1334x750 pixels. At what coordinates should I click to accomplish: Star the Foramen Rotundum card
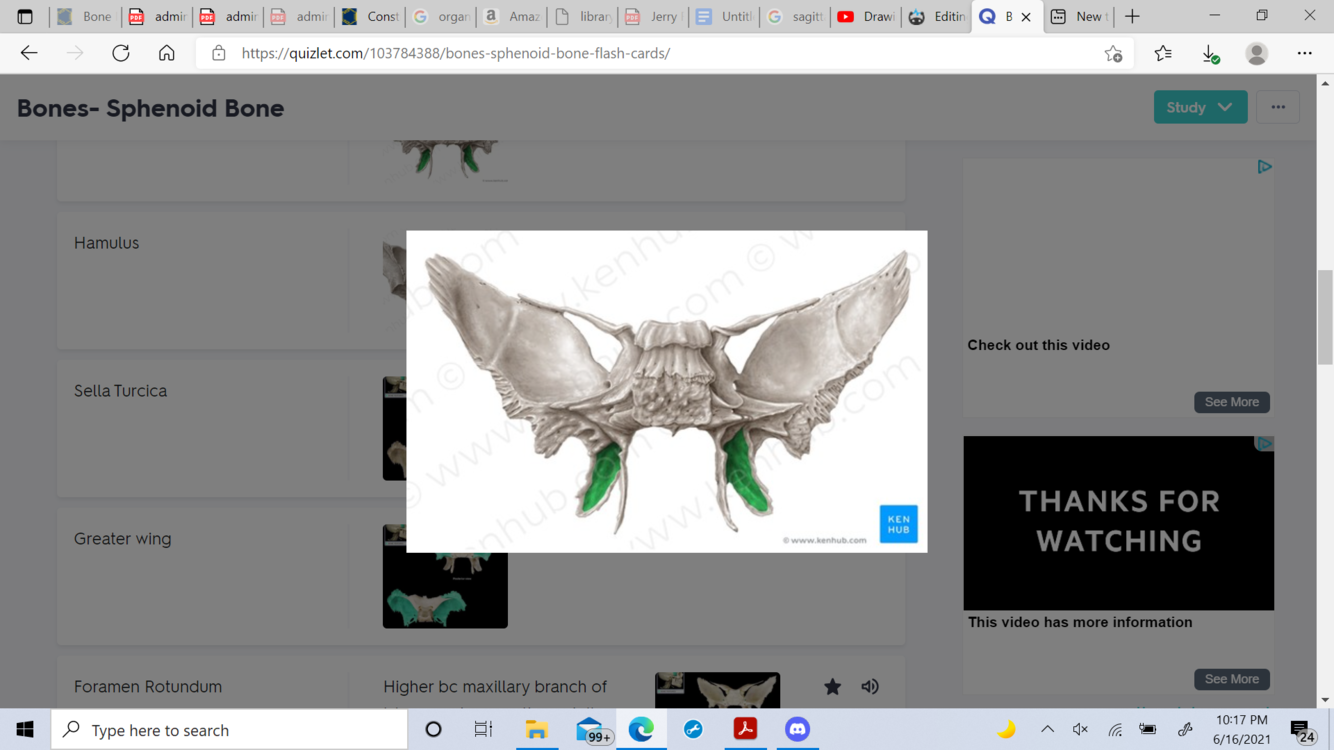(832, 687)
